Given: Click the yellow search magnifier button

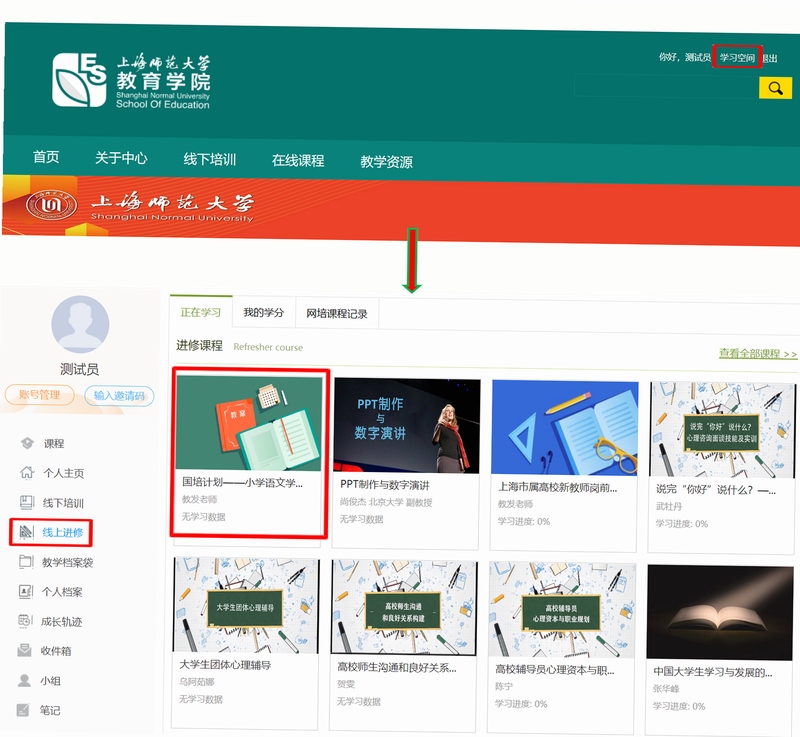Looking at the screenshot, I should [x=775, y=88].
